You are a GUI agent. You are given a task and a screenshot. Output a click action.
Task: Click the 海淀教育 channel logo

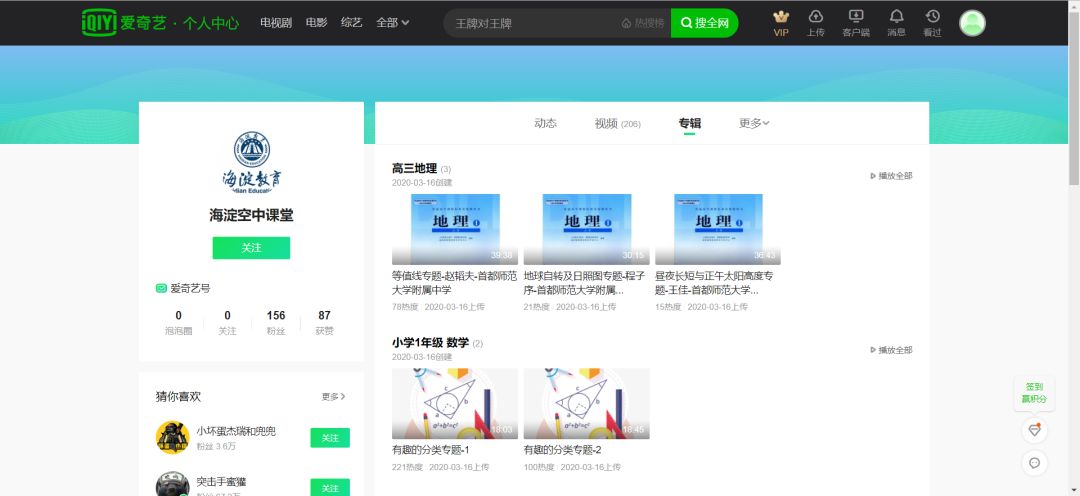click(251, 163)
